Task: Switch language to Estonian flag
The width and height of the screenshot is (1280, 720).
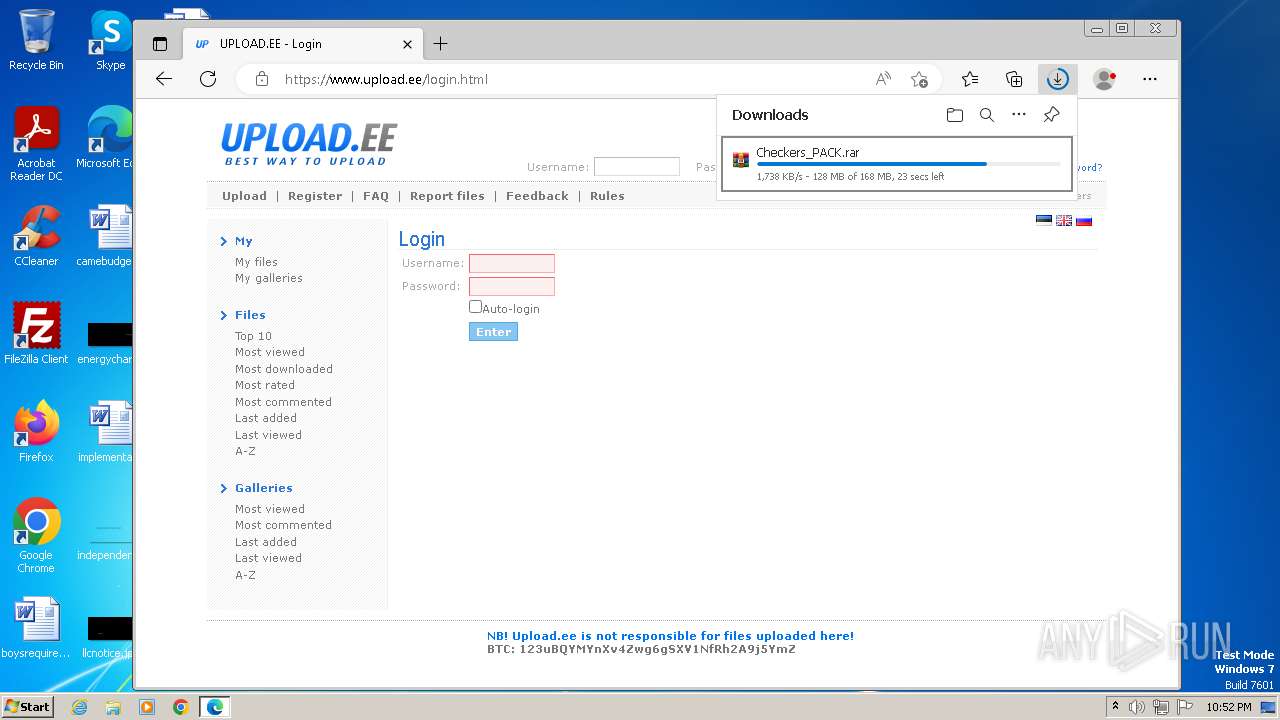Action: 1044,221
